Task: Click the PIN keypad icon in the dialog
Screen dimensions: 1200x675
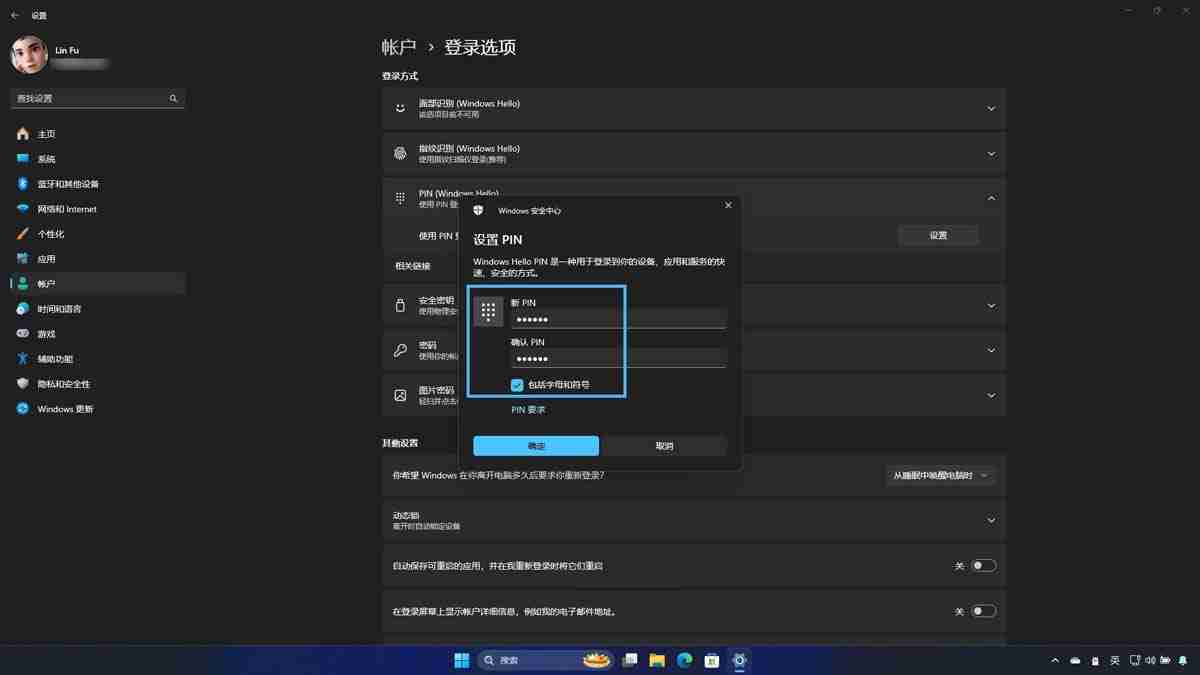Action: (488, 310)
